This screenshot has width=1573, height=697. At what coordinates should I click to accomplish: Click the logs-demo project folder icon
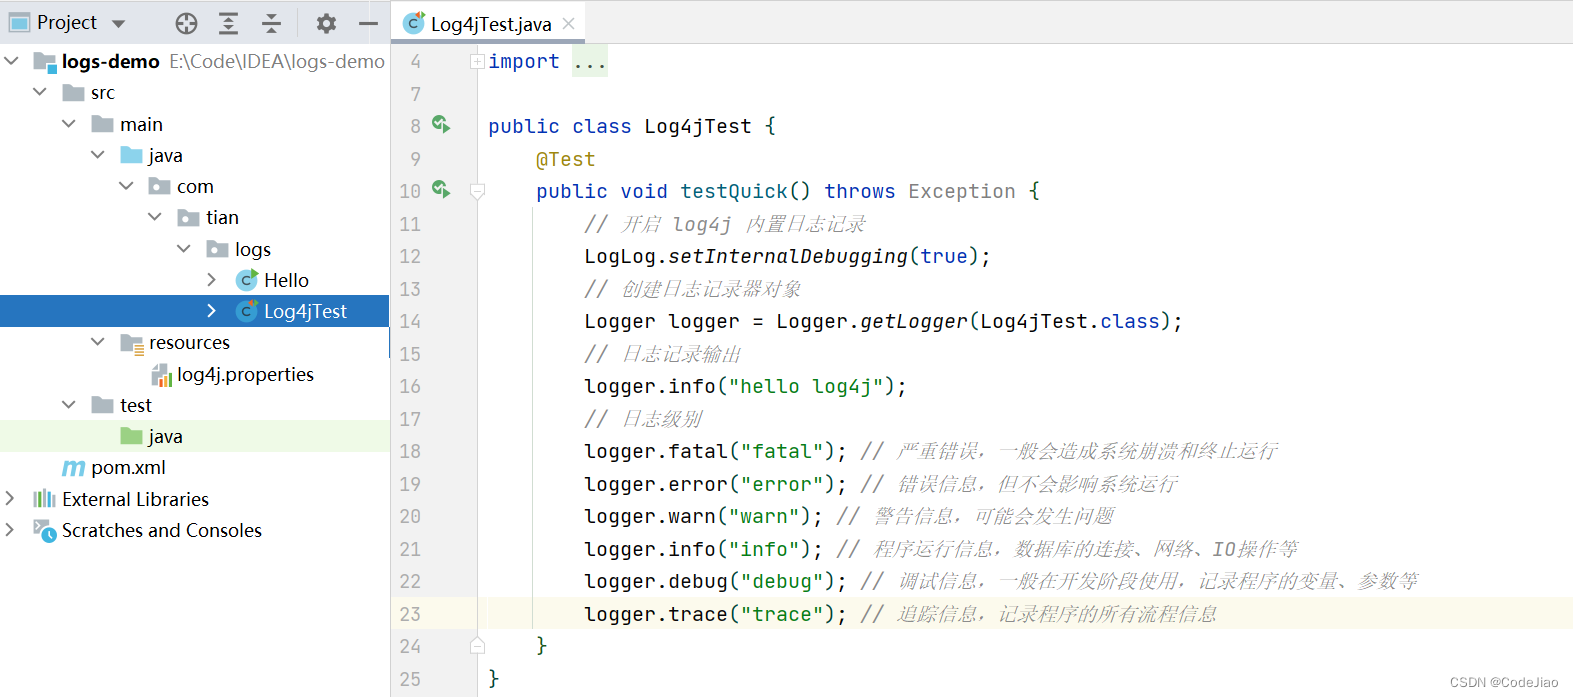[x=45, y=62]
